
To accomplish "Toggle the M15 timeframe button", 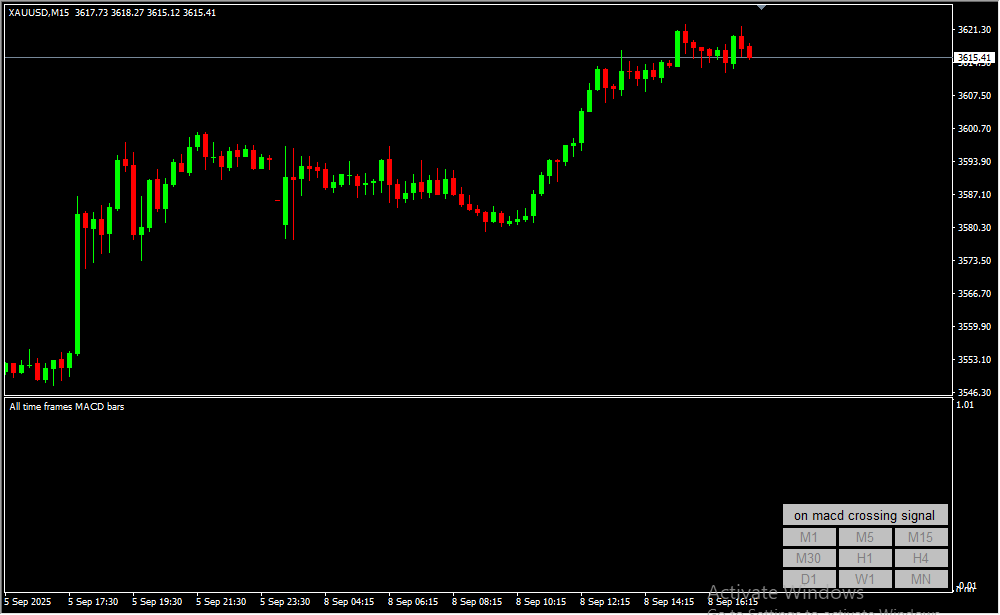I will [x=921, y=537].
